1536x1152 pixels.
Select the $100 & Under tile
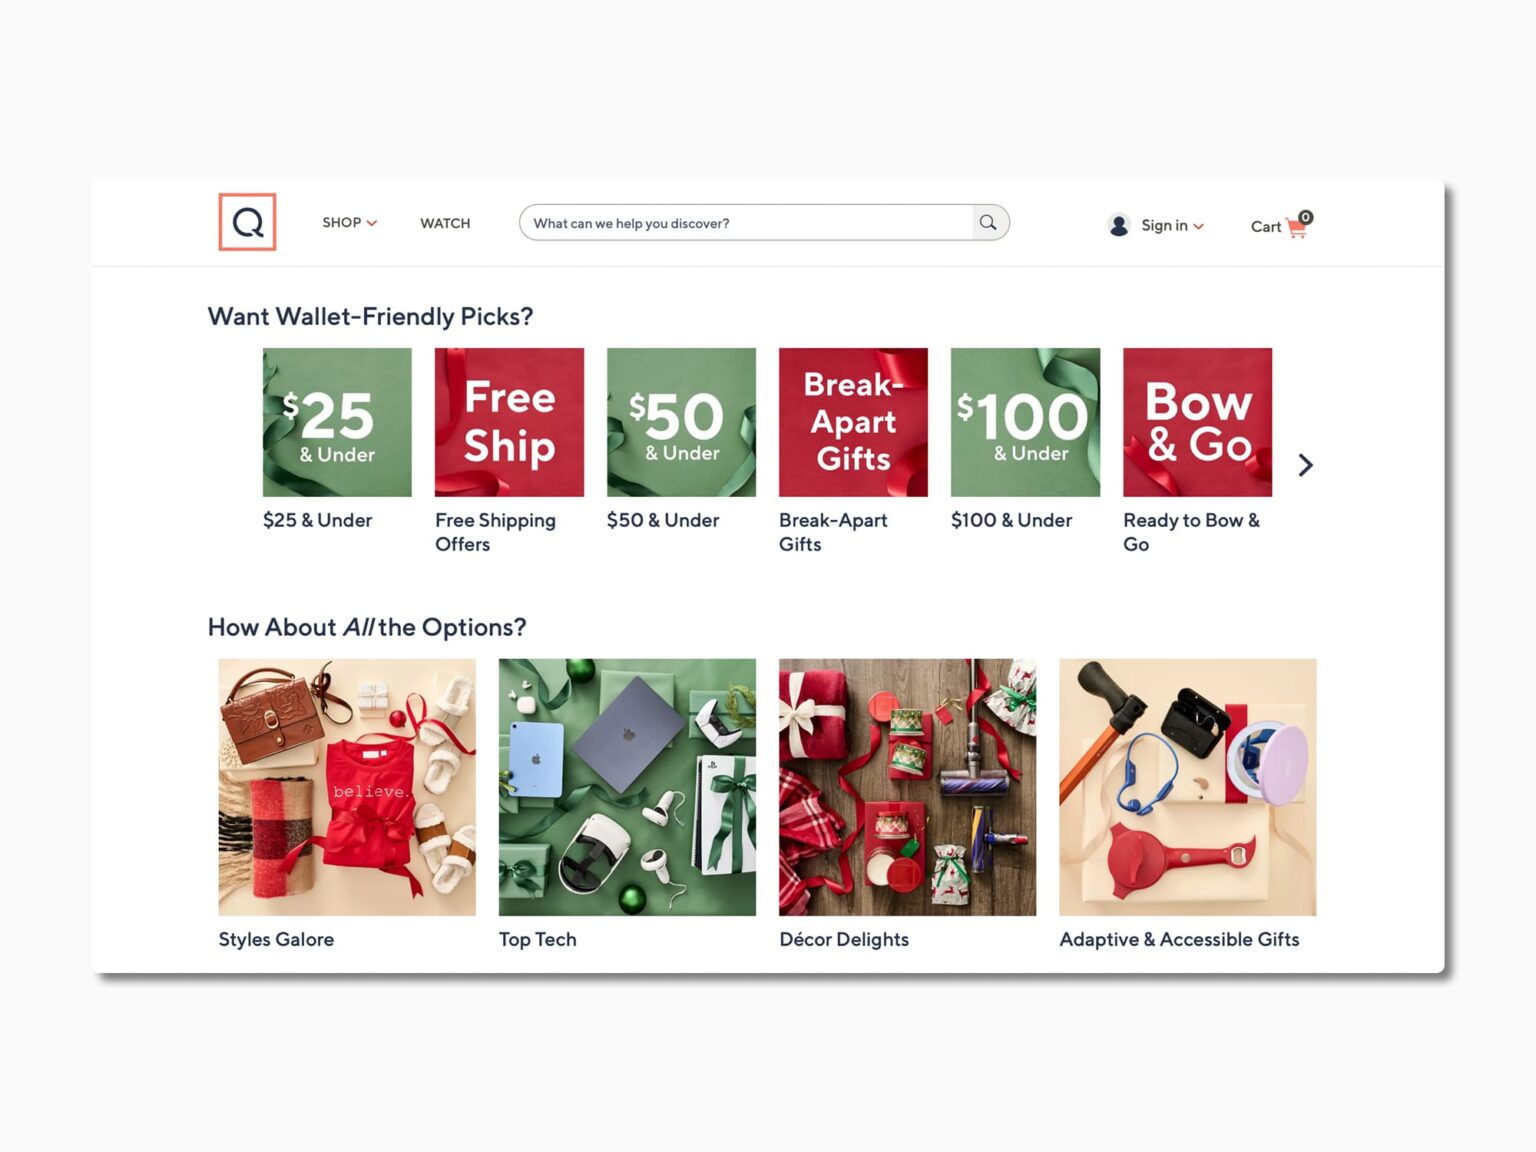pyautogui.click(x=1025, y=422)
